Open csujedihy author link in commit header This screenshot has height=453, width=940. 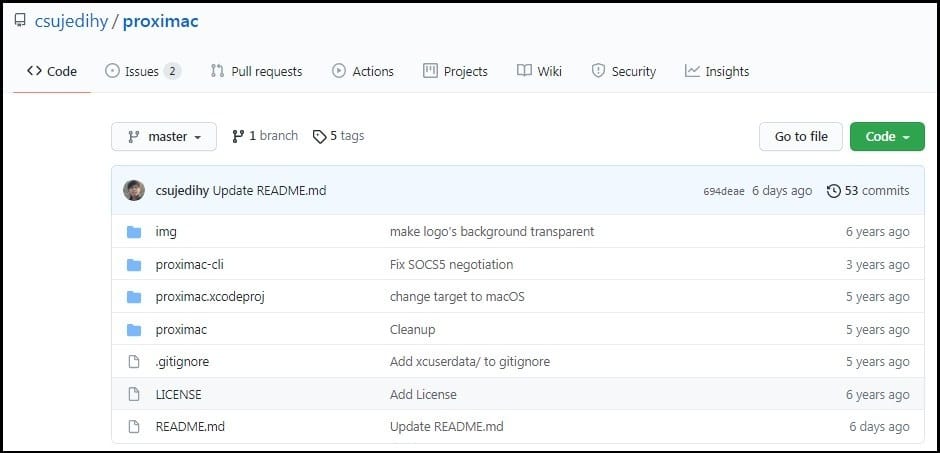point(182,191)
